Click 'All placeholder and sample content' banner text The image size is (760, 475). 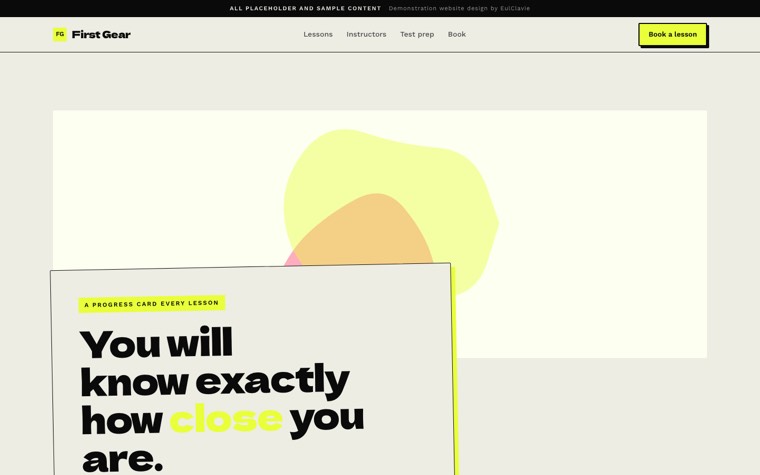(305, 8)
